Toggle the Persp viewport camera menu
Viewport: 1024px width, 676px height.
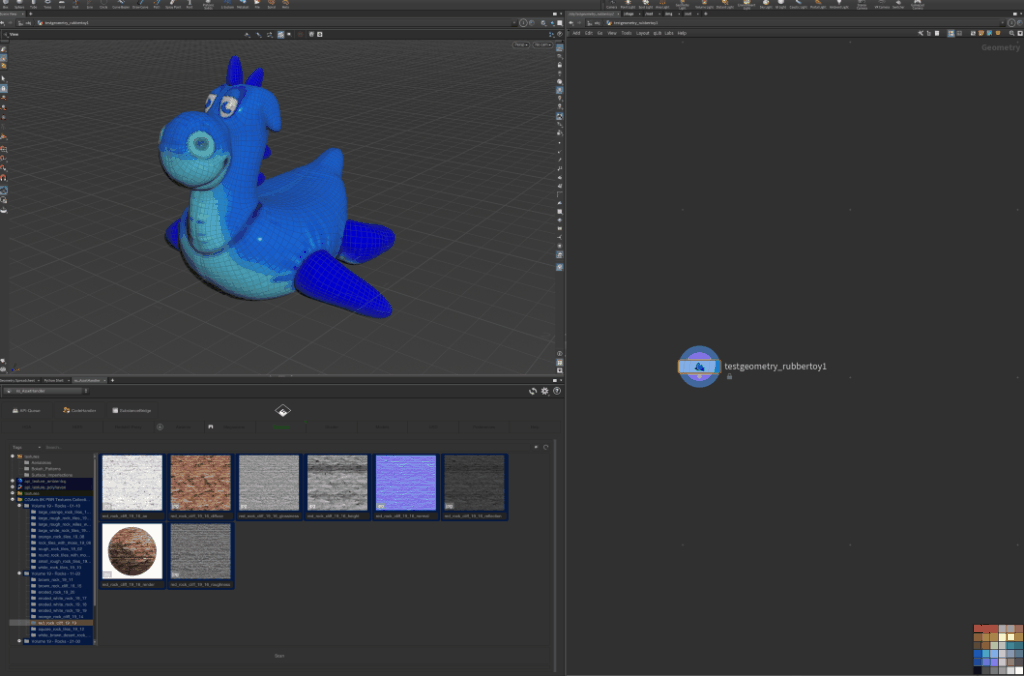tap(521, 45)
